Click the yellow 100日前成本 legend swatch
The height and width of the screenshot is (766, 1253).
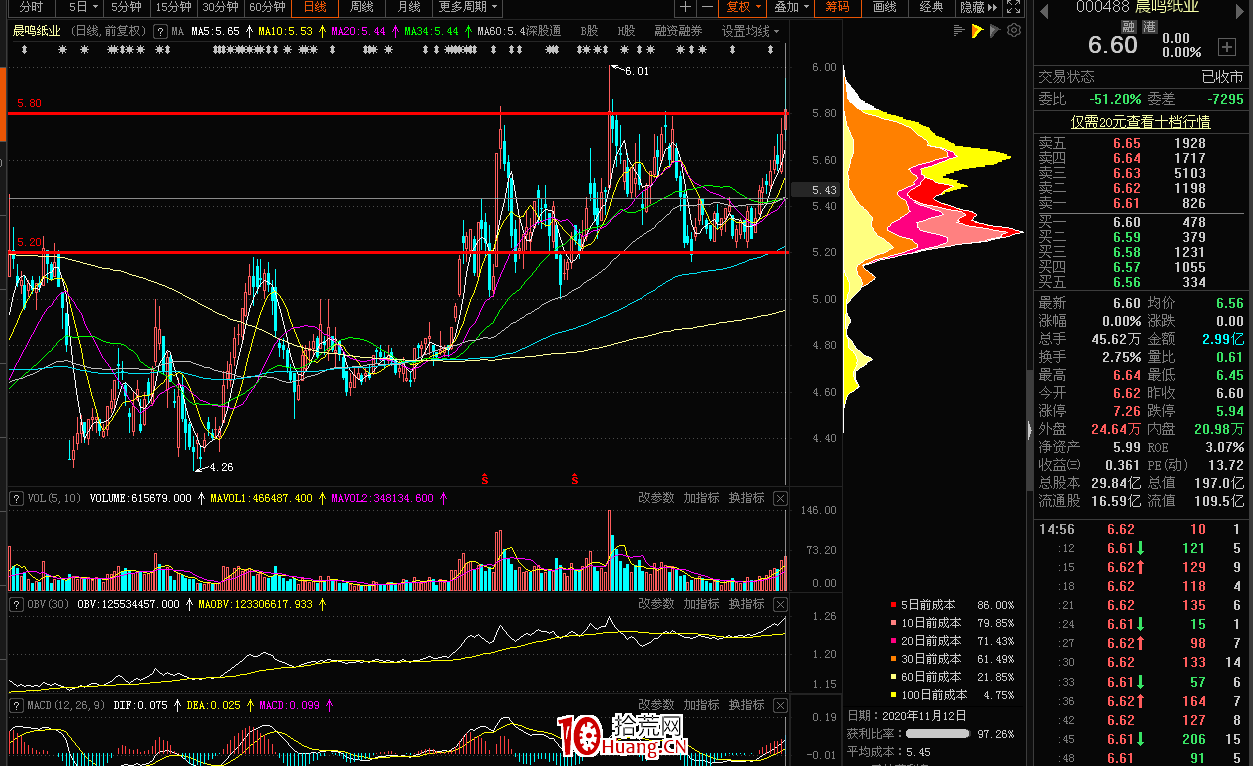click(x=893, y=695)
